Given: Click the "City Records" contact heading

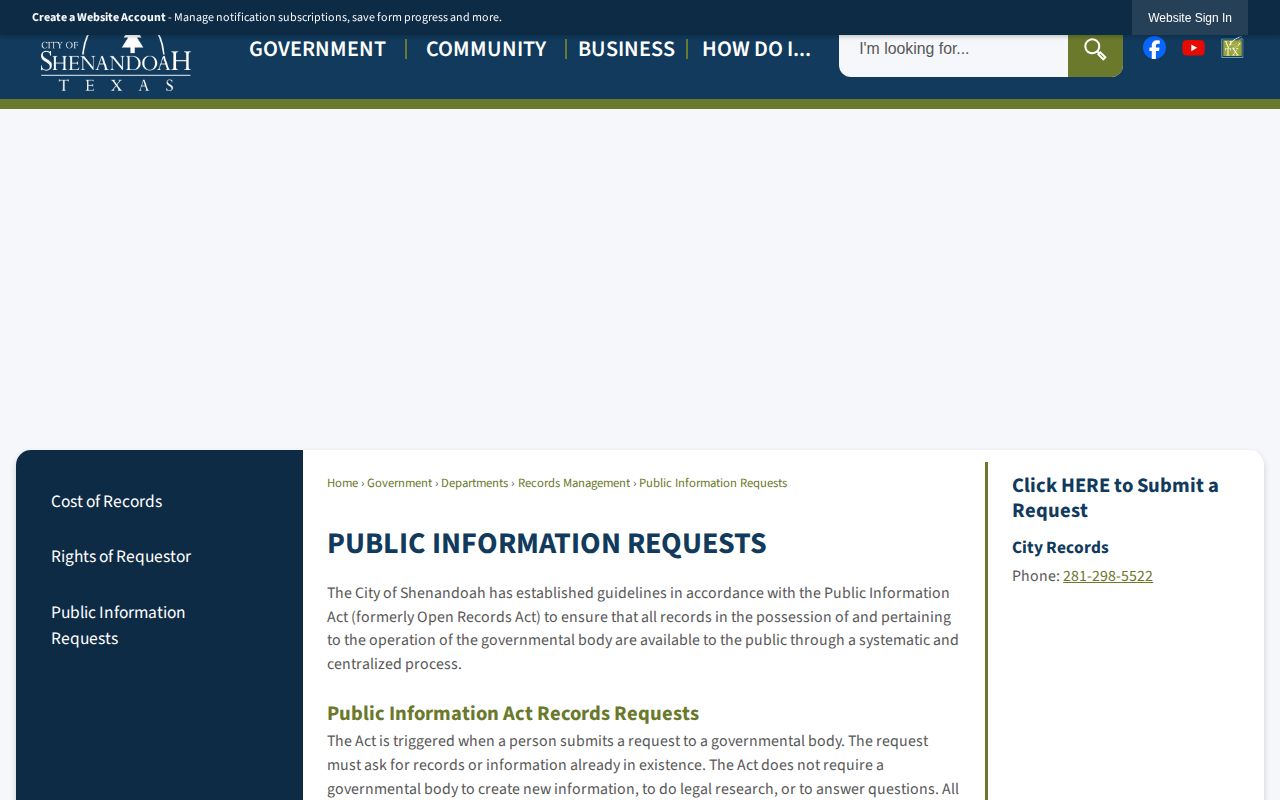Looking at the screenshot, I should (1060, 547).
